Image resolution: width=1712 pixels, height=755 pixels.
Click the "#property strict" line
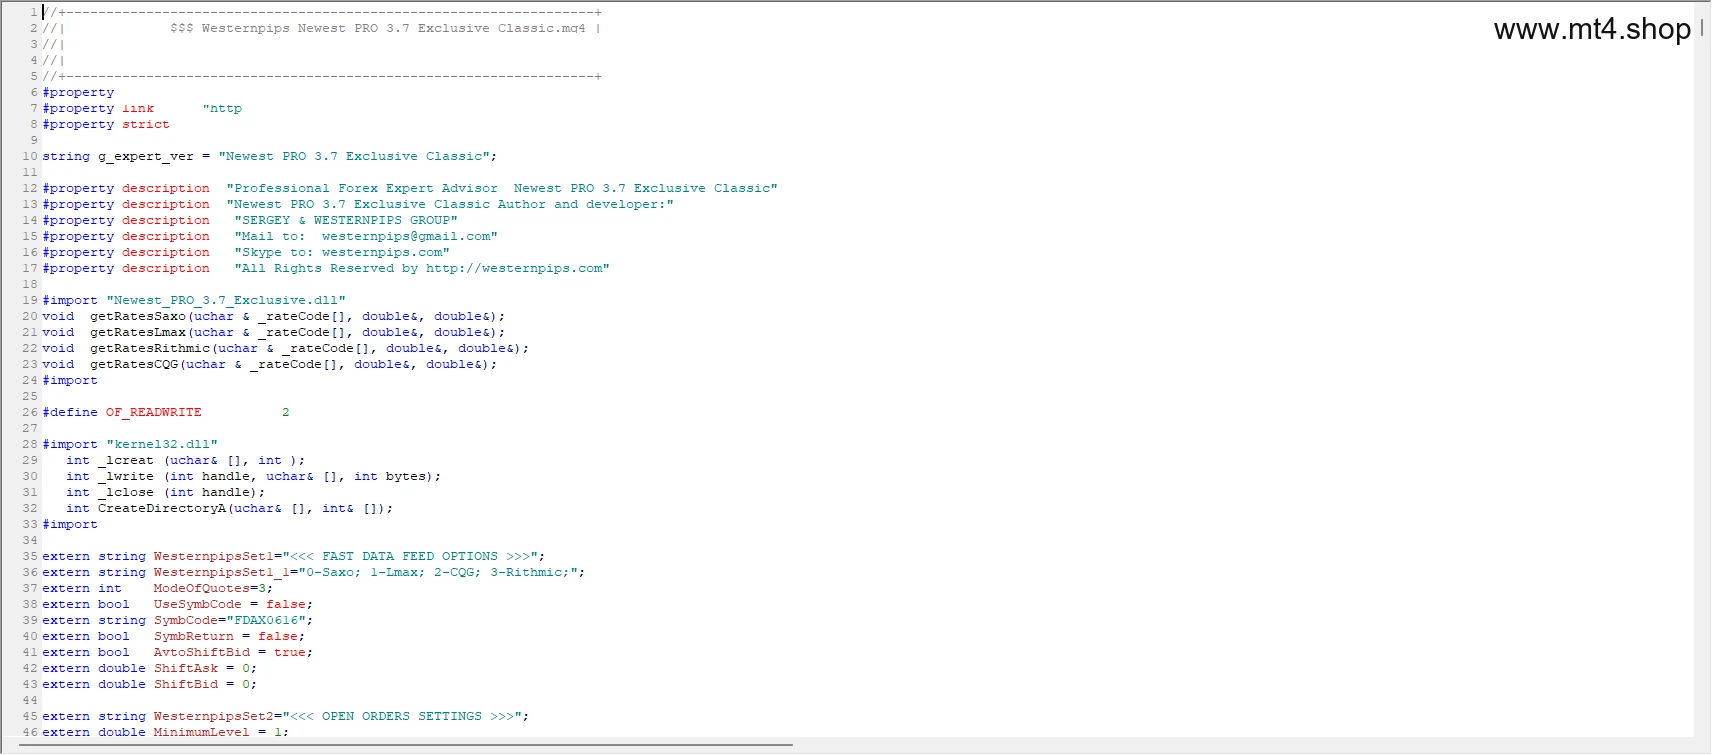tap(106, 124)
